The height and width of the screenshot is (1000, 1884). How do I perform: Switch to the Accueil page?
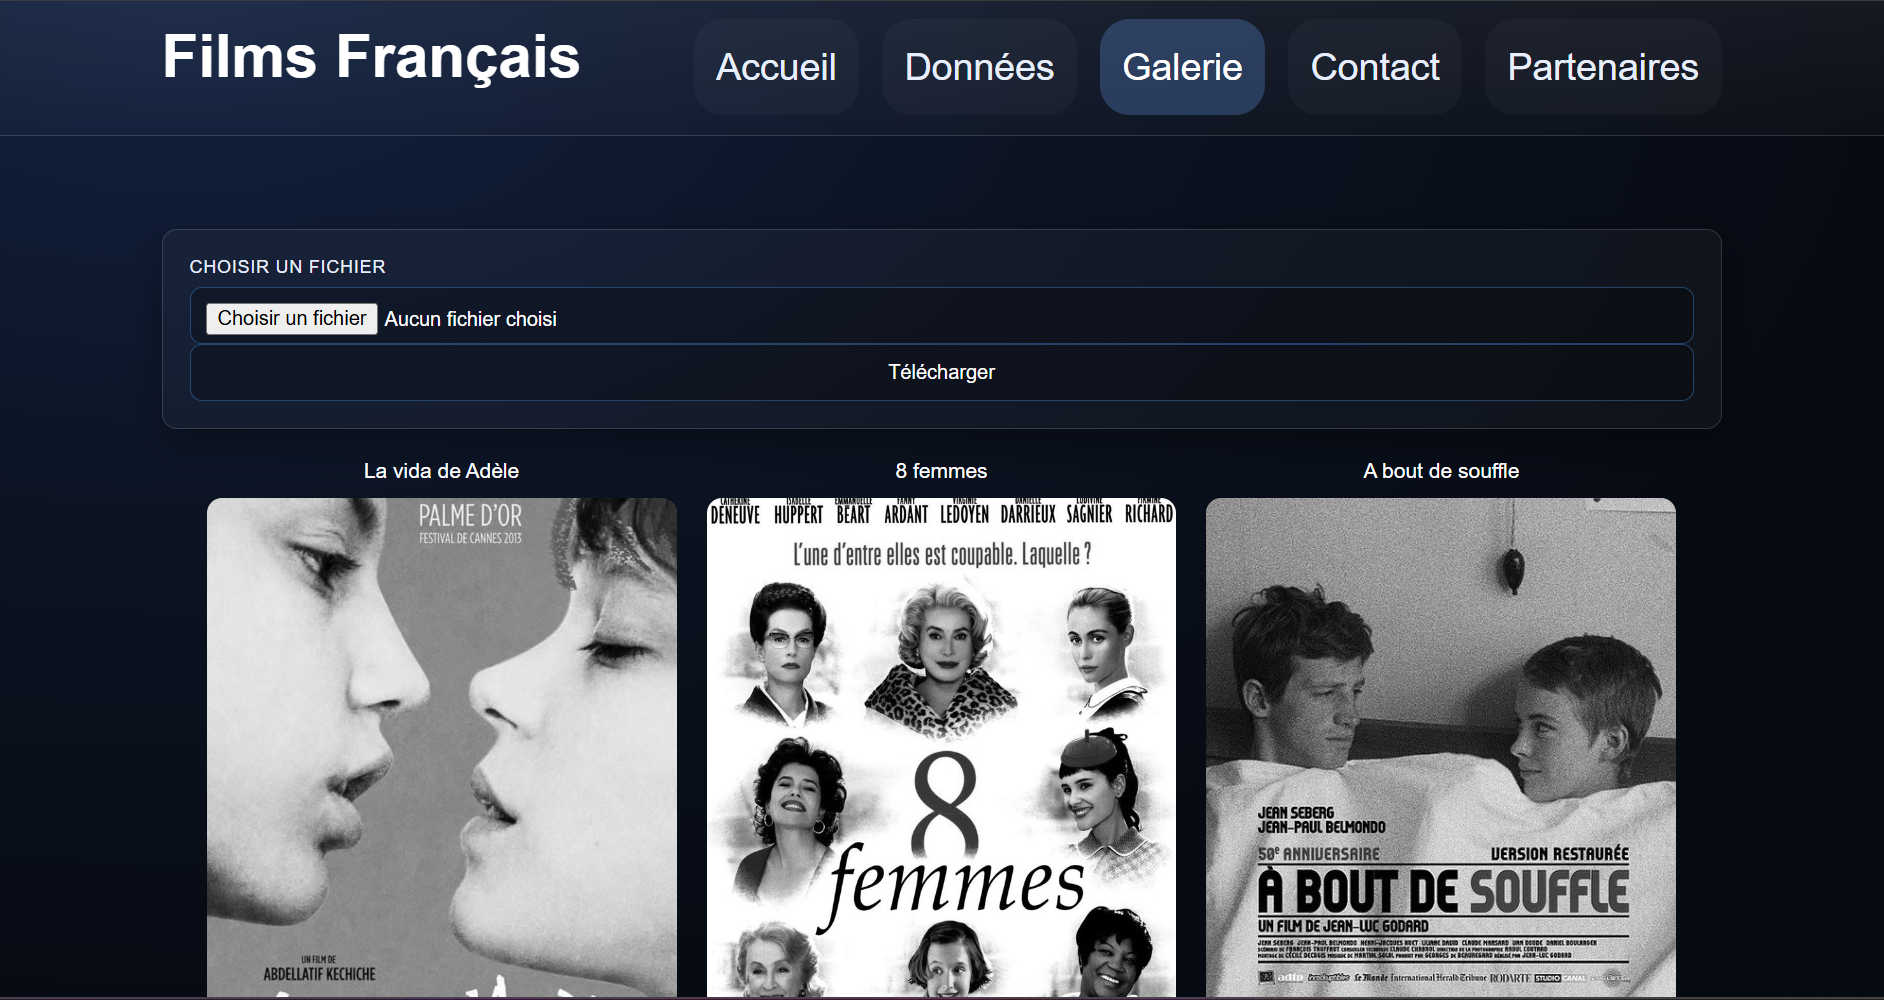pyautogui.click(x=776, y=67)
